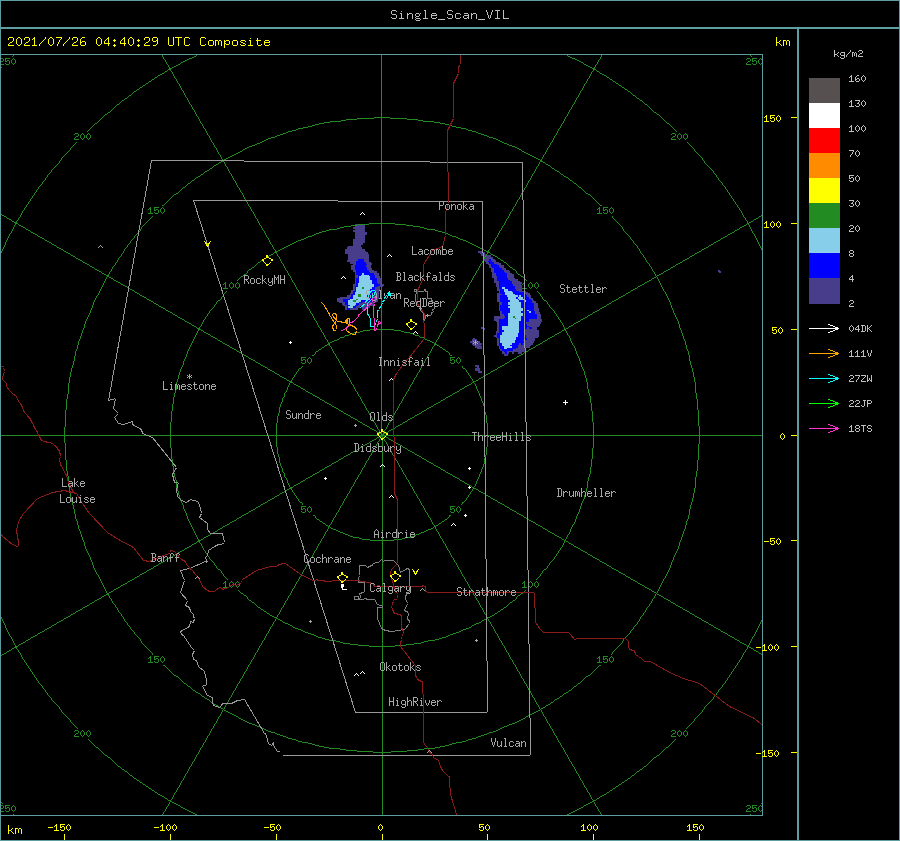Click the magenta 18TS track arrow

pos(824,428)
